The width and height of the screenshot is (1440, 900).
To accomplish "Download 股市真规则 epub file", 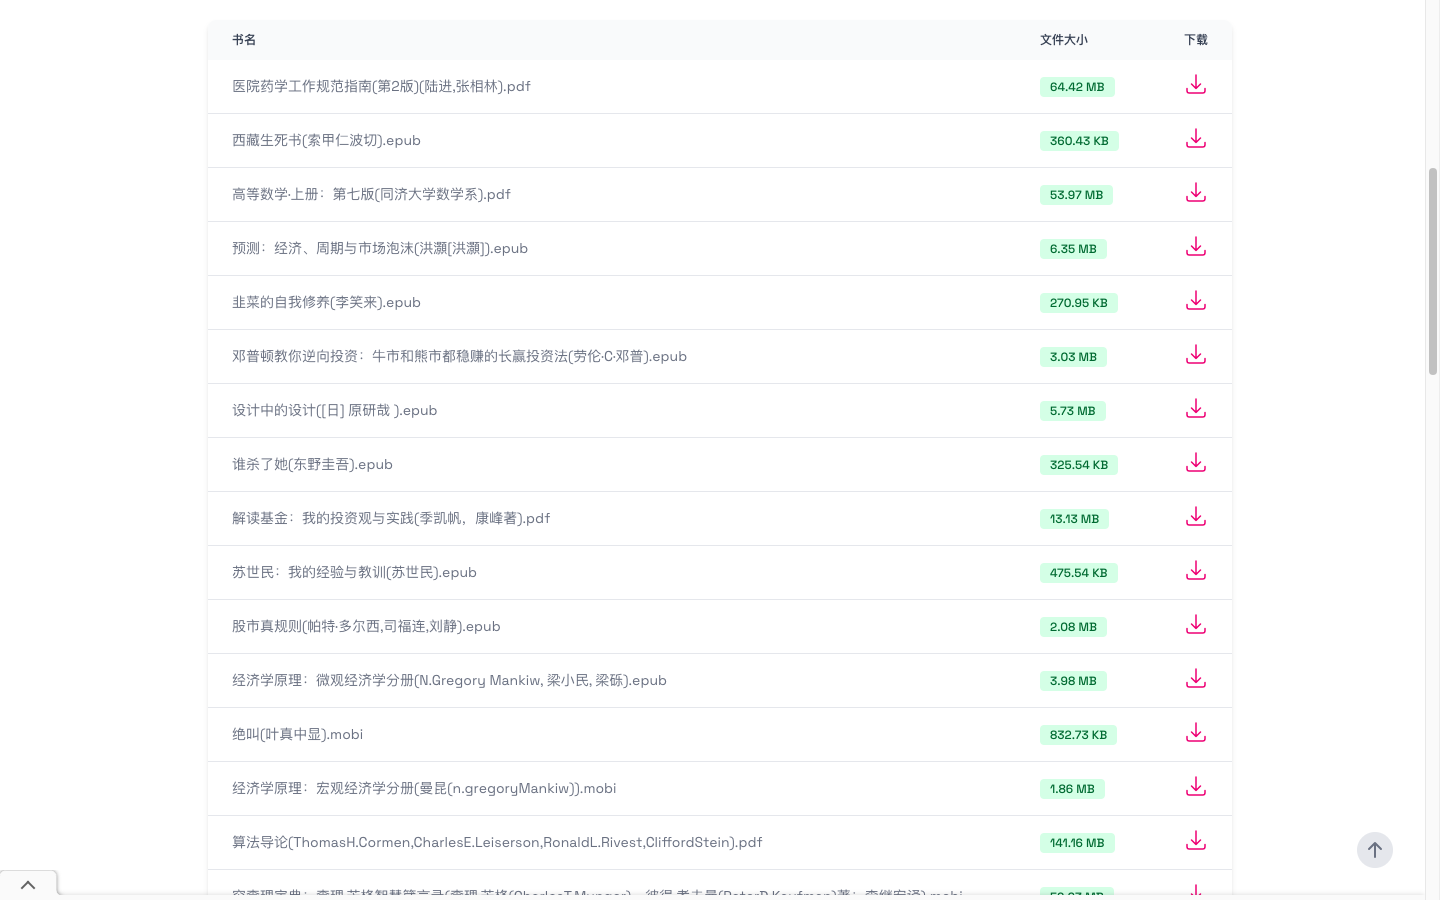I will click(x=1195, y=625).
